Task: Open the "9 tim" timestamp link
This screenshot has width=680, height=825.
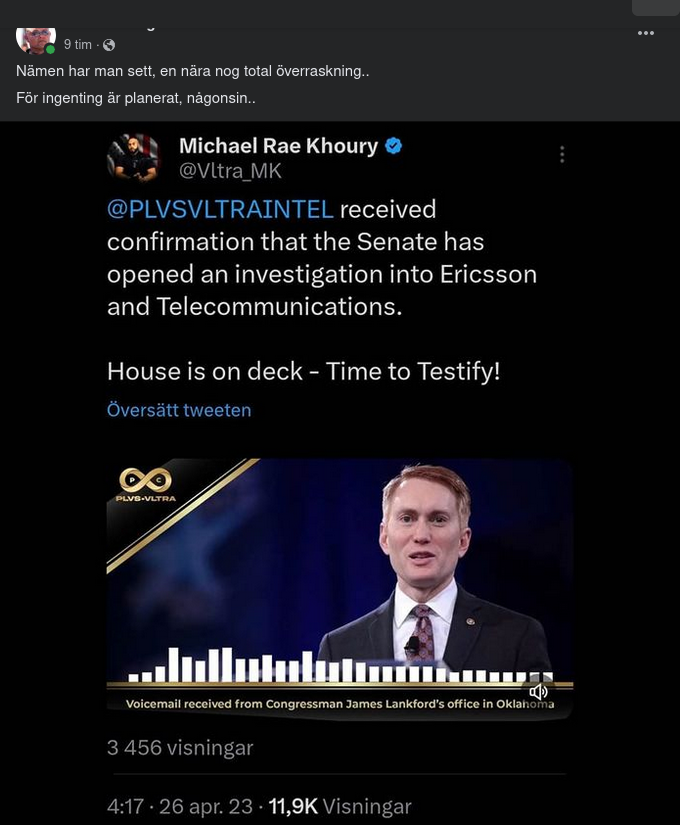Action: click(x=78, y=44)
